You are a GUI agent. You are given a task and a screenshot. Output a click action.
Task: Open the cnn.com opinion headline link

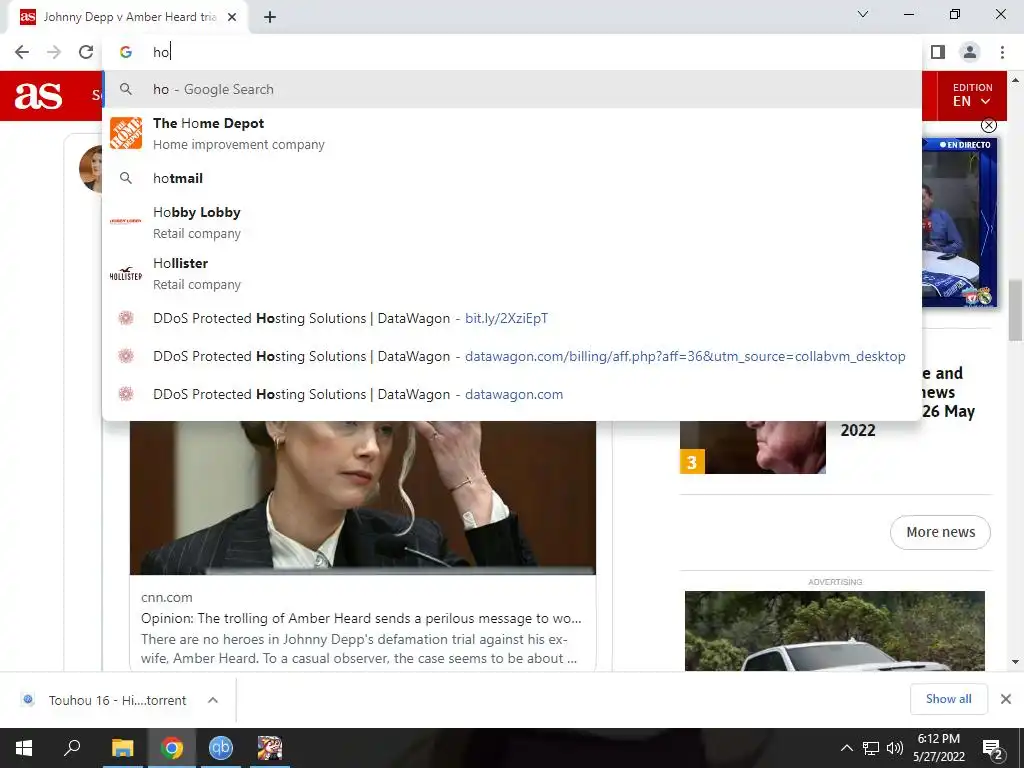coord(361,618)
